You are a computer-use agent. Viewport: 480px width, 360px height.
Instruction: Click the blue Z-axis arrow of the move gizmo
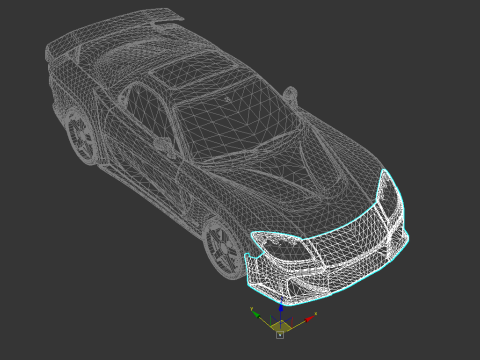click(281, 307)
